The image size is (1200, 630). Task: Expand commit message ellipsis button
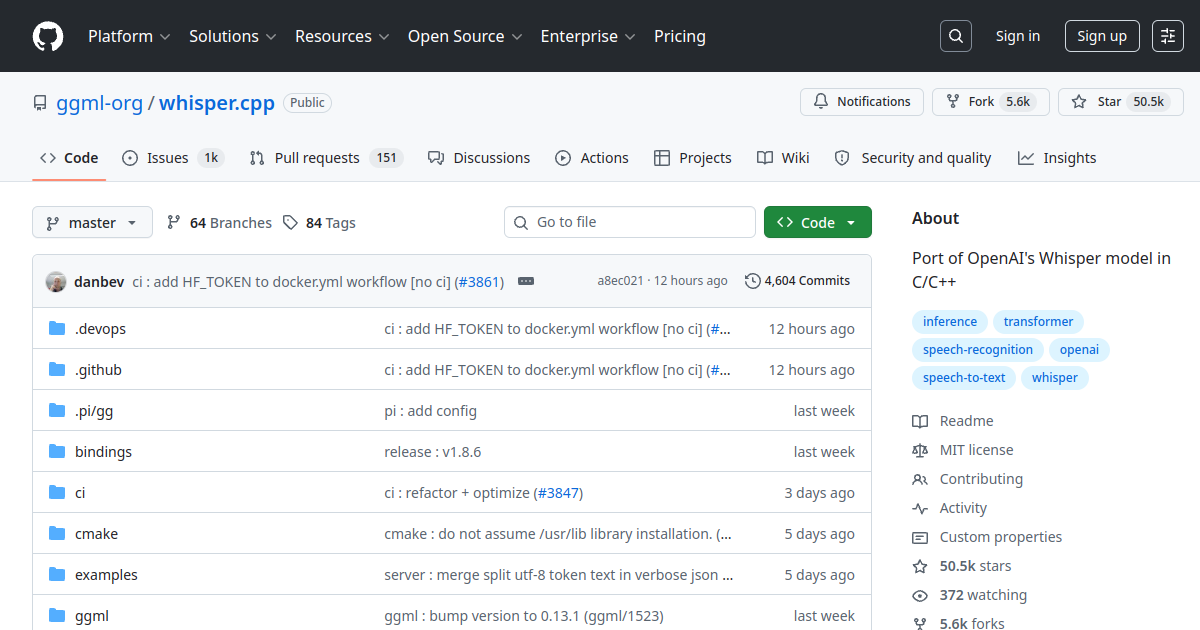526,281
